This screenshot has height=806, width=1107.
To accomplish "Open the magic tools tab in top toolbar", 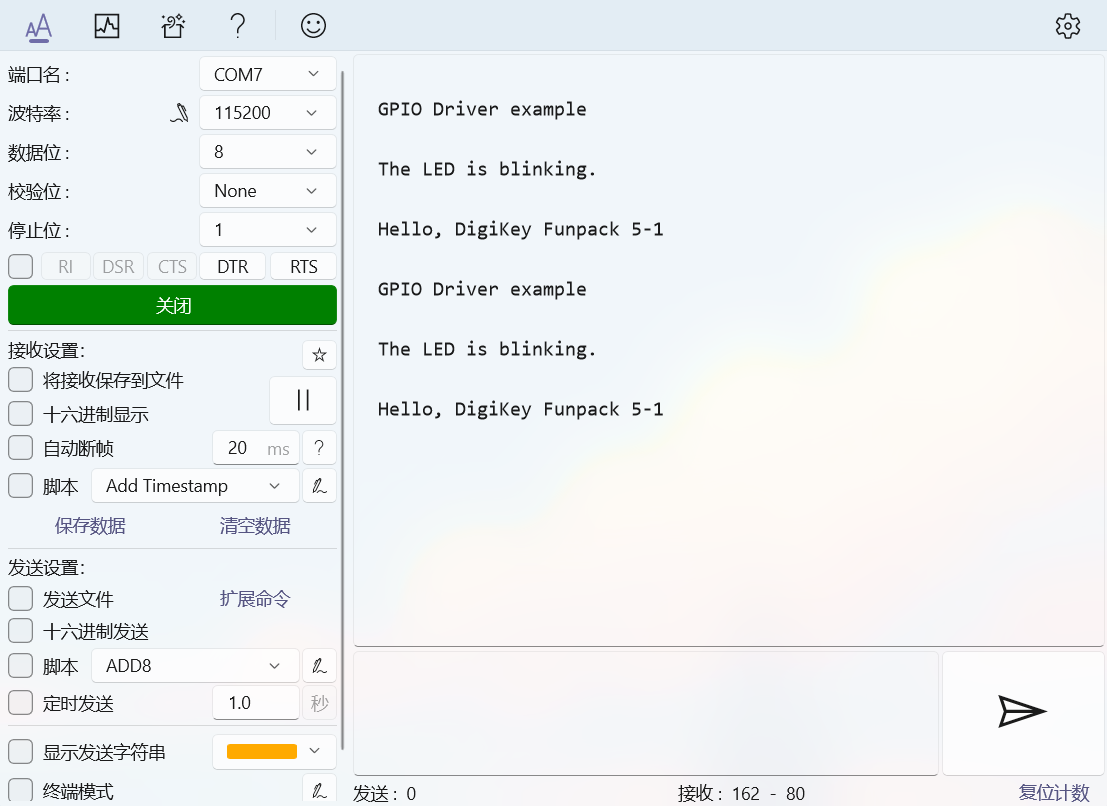I will tap(172, 26).
